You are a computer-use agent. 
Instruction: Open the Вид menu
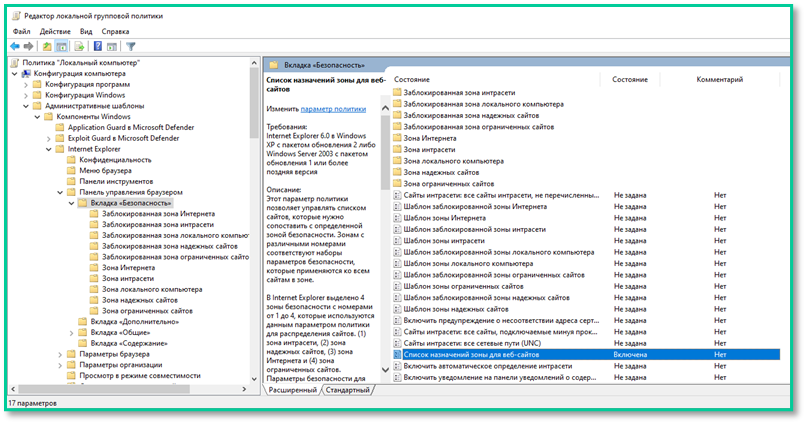84,31
